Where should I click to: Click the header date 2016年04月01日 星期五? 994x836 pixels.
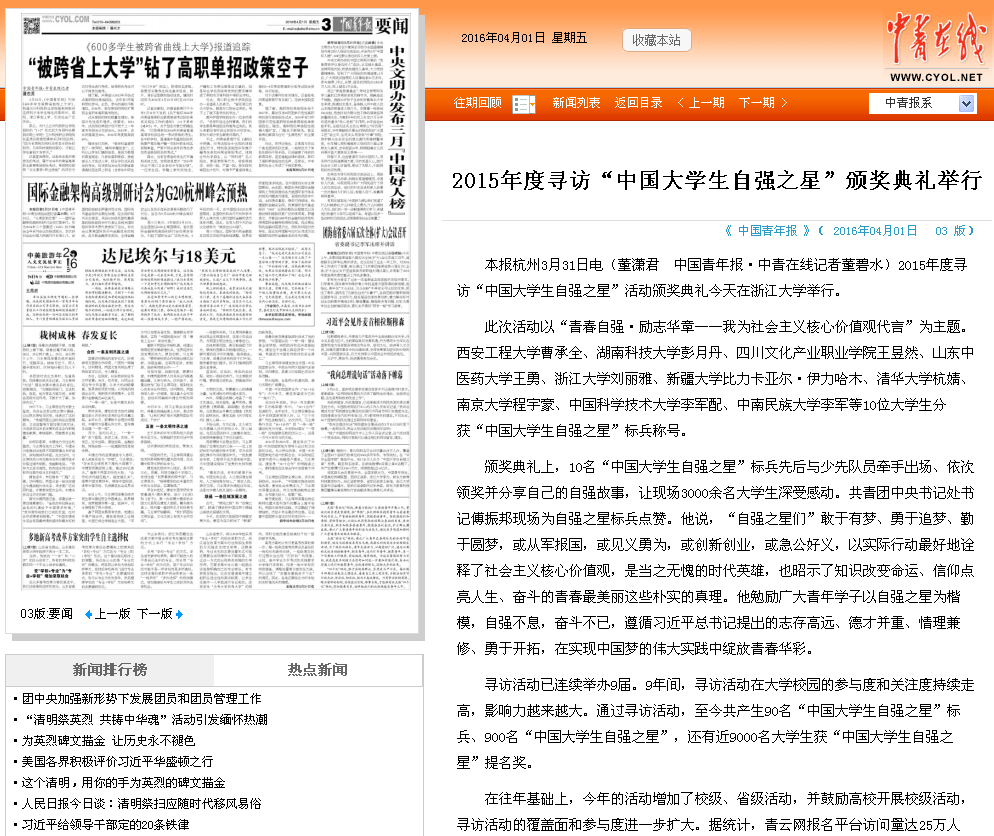point(524,38)
